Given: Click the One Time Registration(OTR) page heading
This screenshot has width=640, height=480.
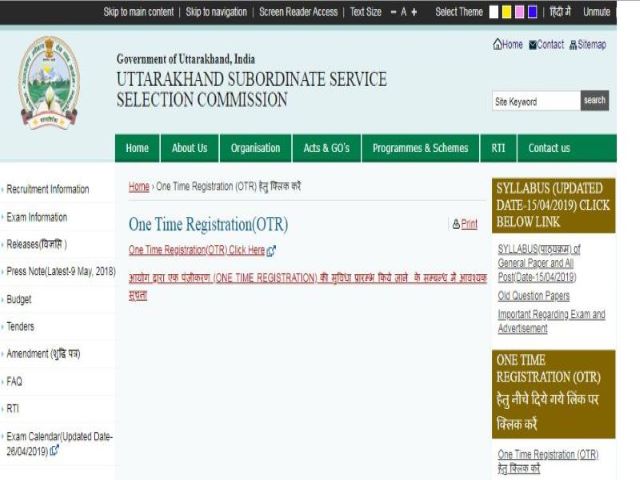Looking at the screenshot, I should (x=209, y=224).
